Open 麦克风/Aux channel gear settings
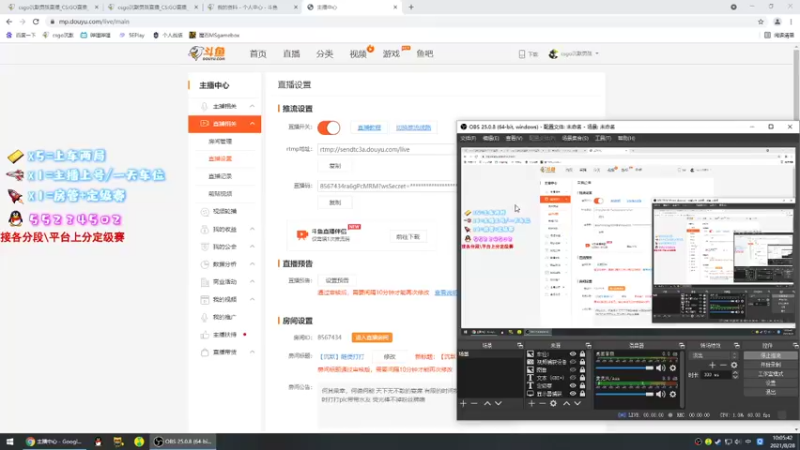Screen dimensions: 800x450 point(673,394)
